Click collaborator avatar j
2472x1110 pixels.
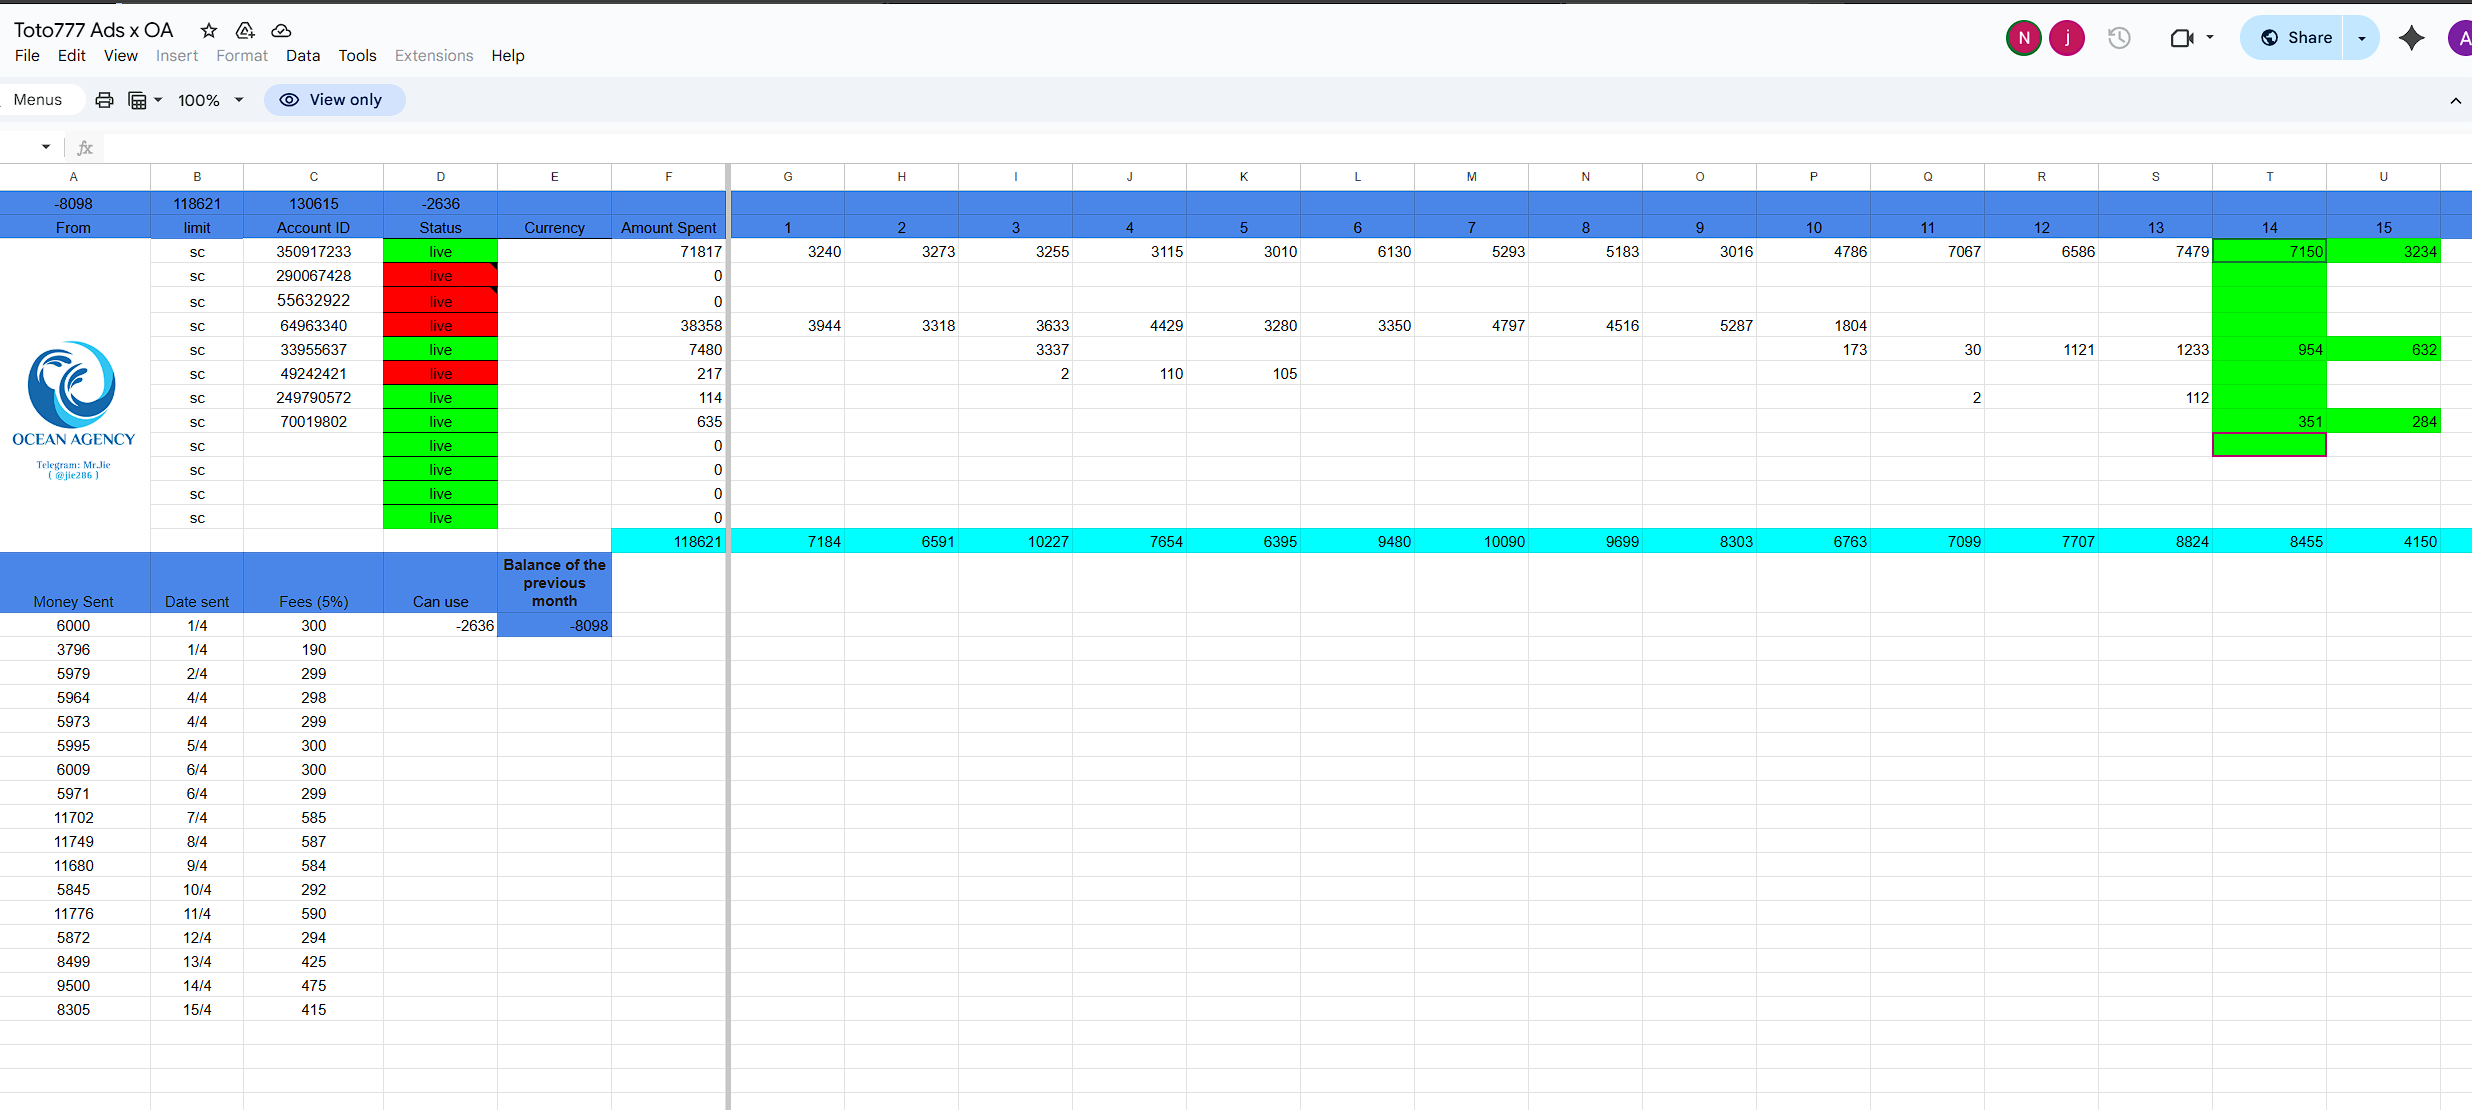point(2067,38)
